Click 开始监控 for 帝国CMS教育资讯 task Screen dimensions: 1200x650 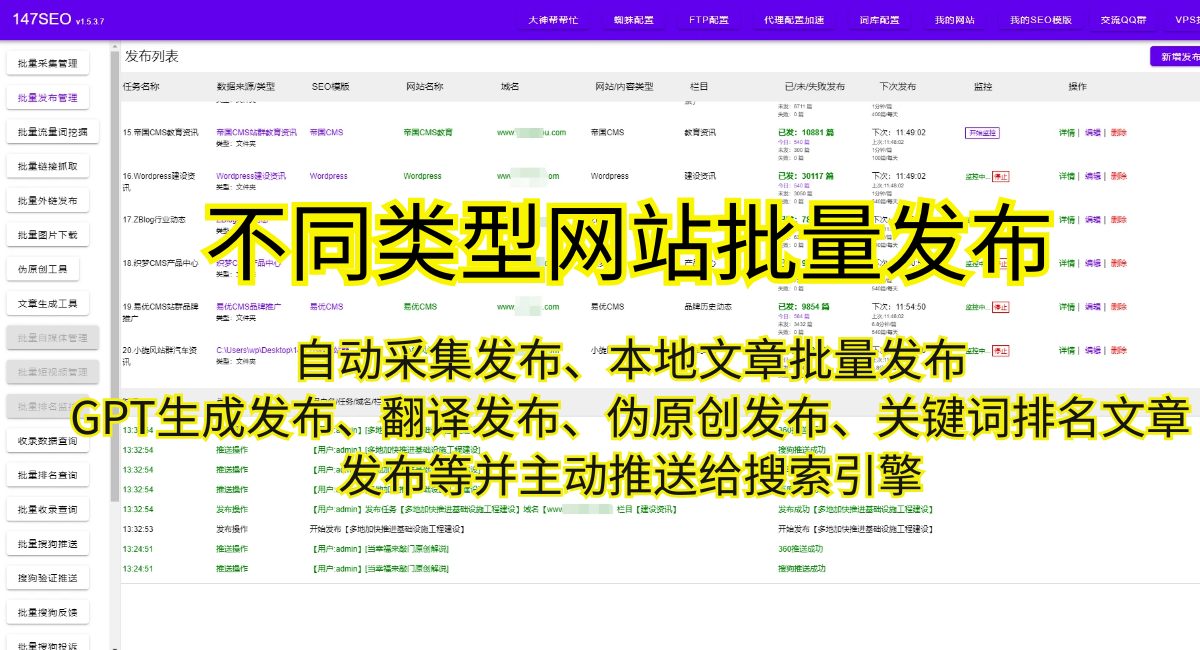[x=981, y=133]
